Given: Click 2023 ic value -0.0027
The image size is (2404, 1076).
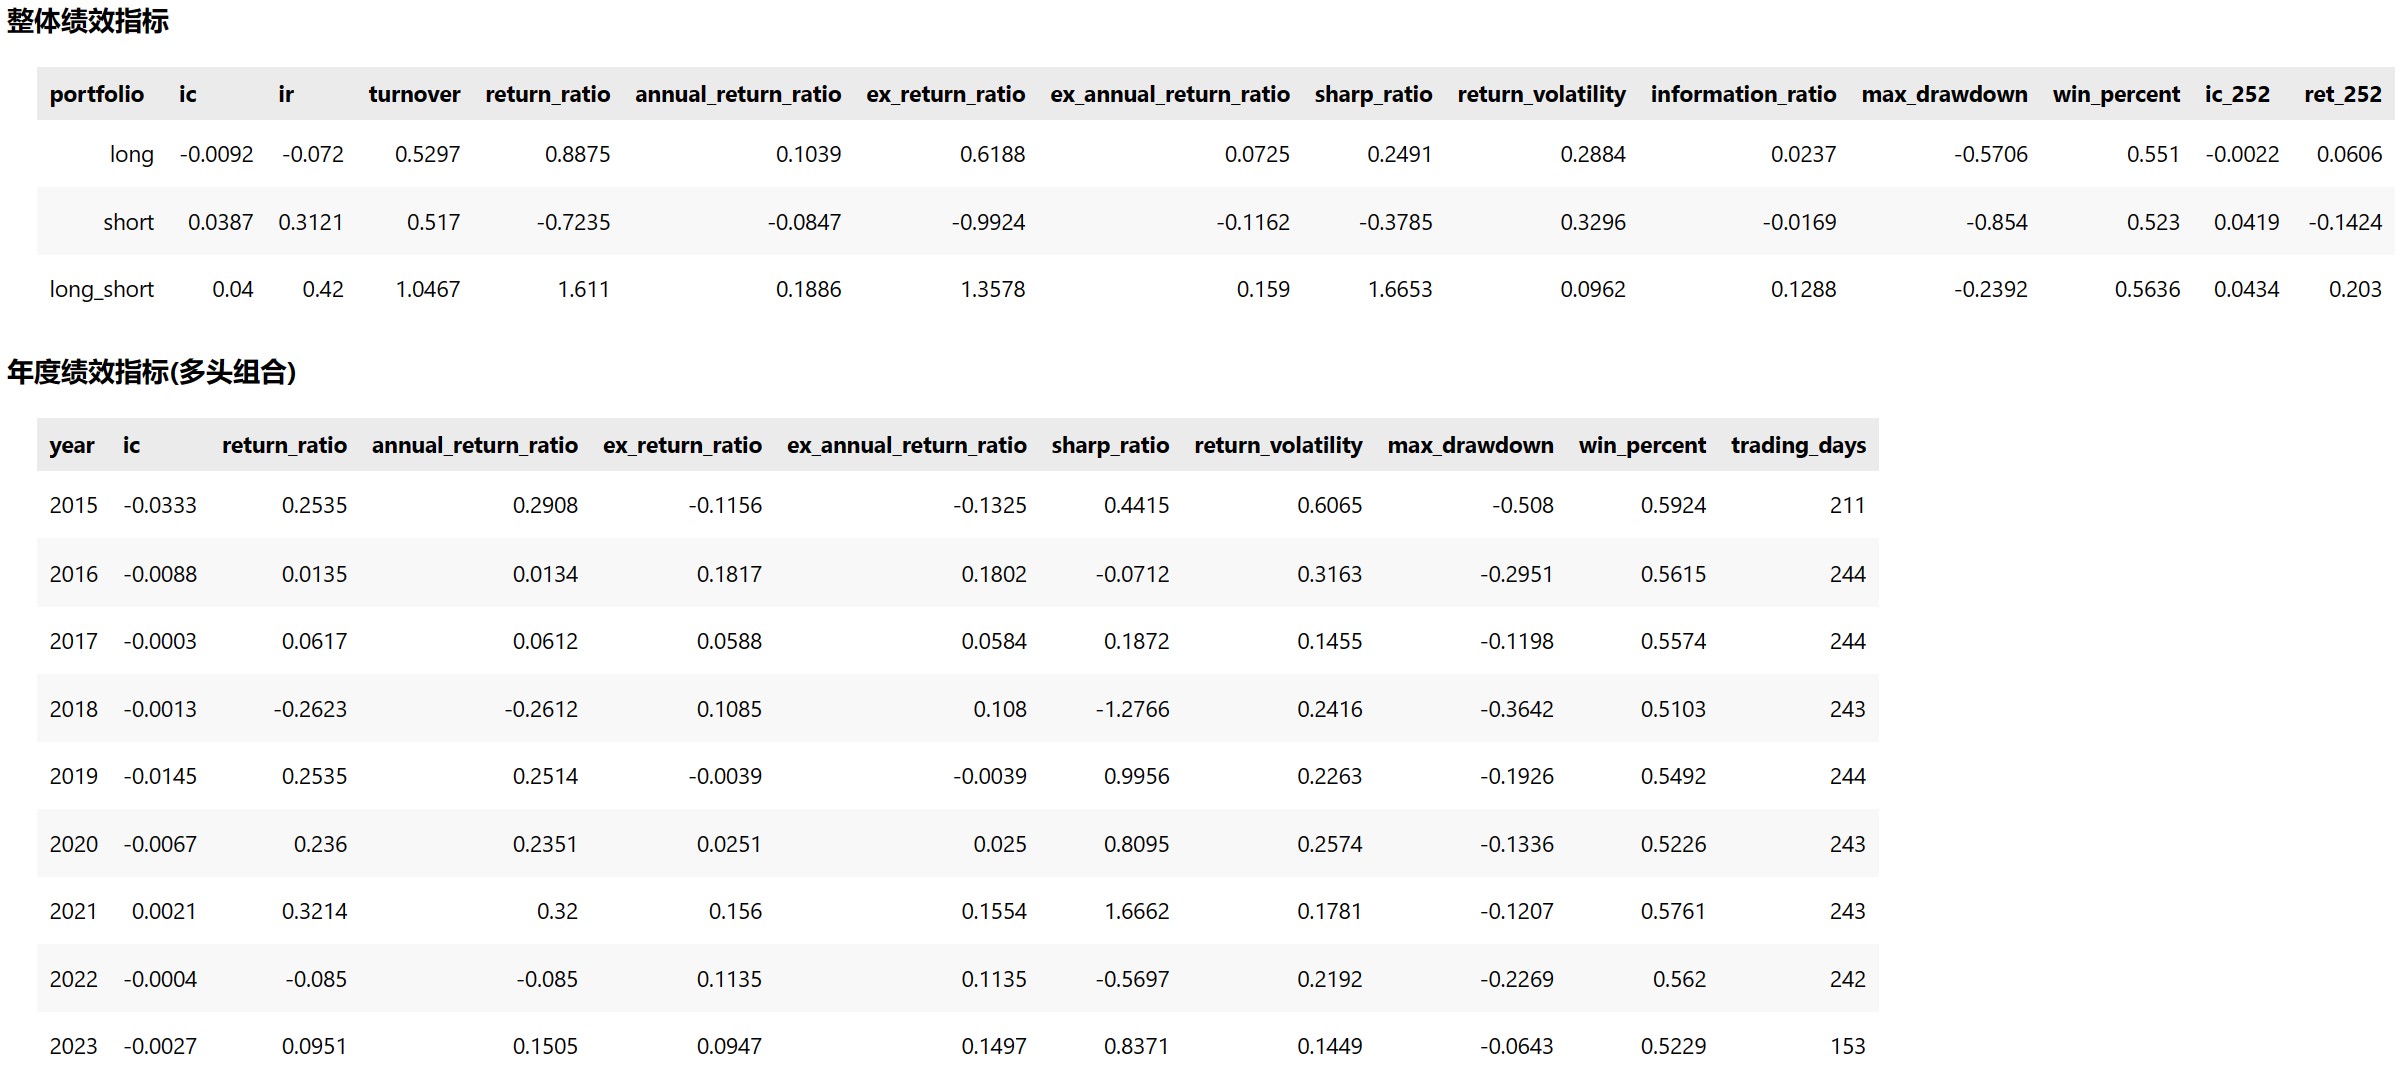Looking at the screenshot, I should pyautogui.click(x=160, y=1046).
